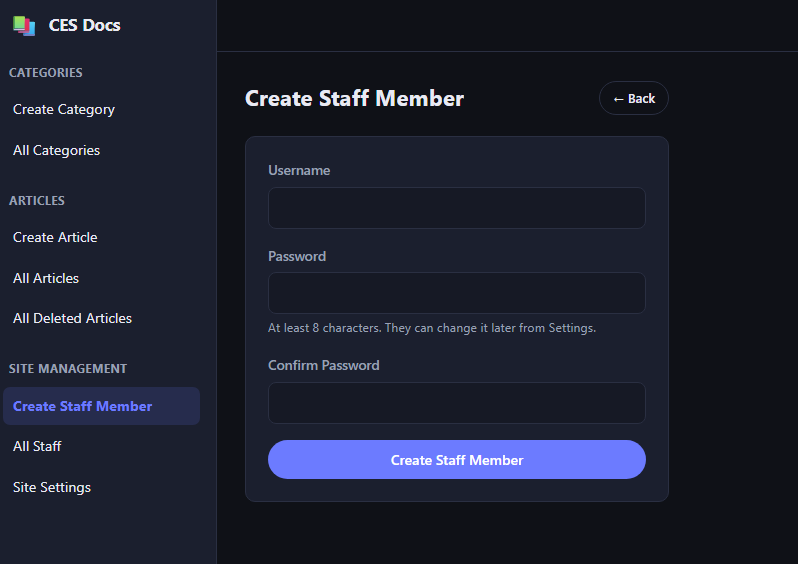This screenshot has width=798, height=564.
Task: Select Create Staff Member sidebar item
Action: click(x=101, y=406)
